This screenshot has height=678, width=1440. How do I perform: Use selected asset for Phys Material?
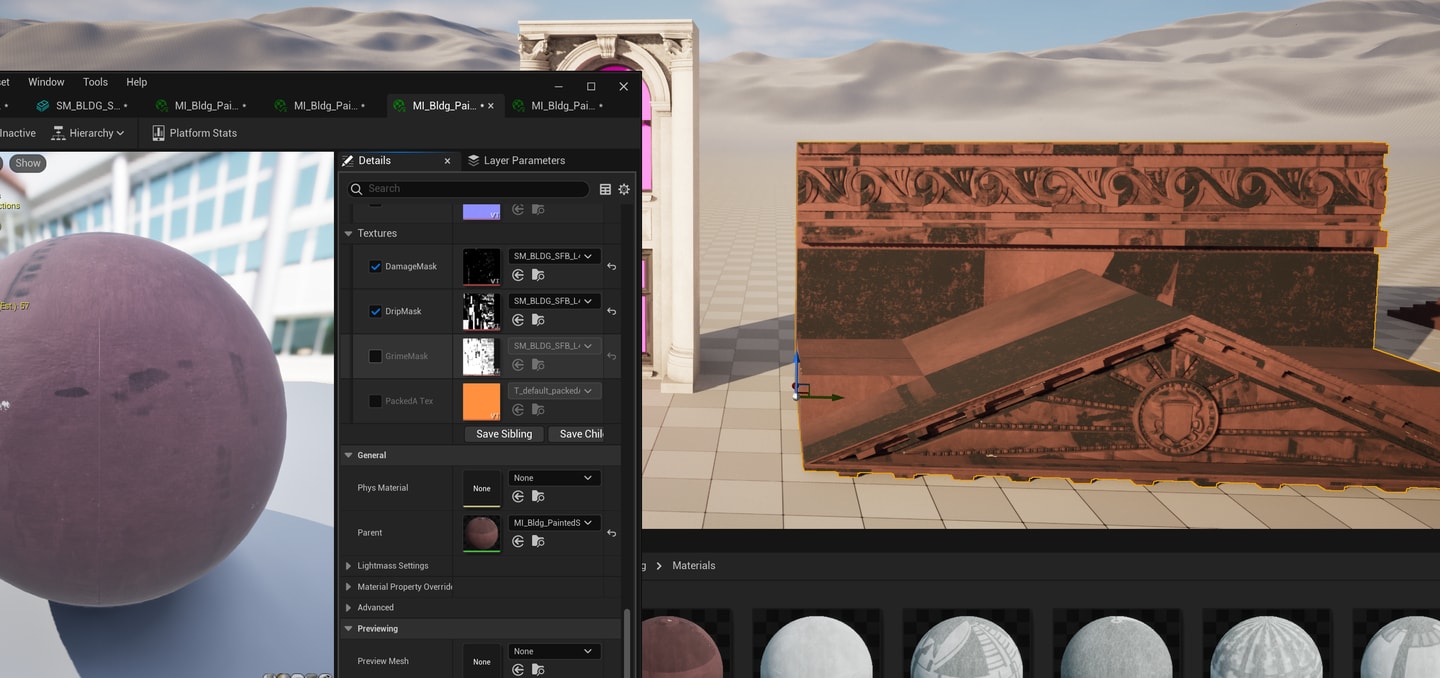[x=518, y=497]
